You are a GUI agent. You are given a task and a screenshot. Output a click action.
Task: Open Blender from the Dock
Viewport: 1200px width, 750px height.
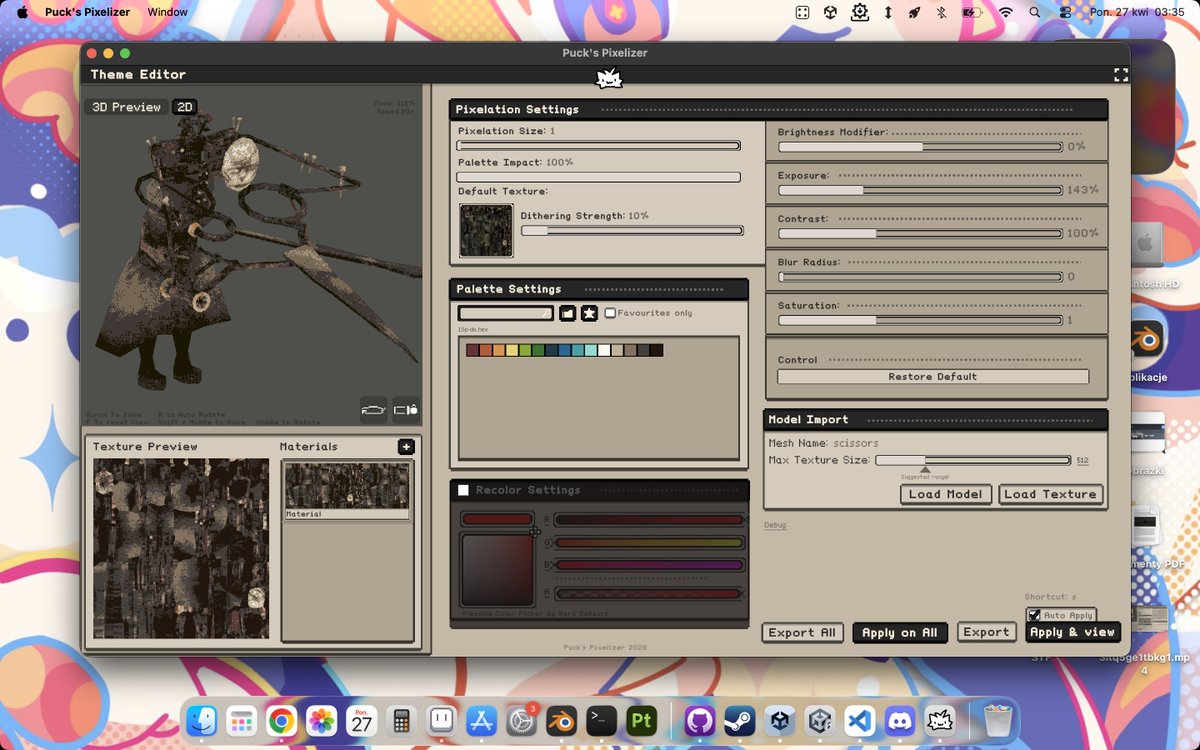coord(560,720)
